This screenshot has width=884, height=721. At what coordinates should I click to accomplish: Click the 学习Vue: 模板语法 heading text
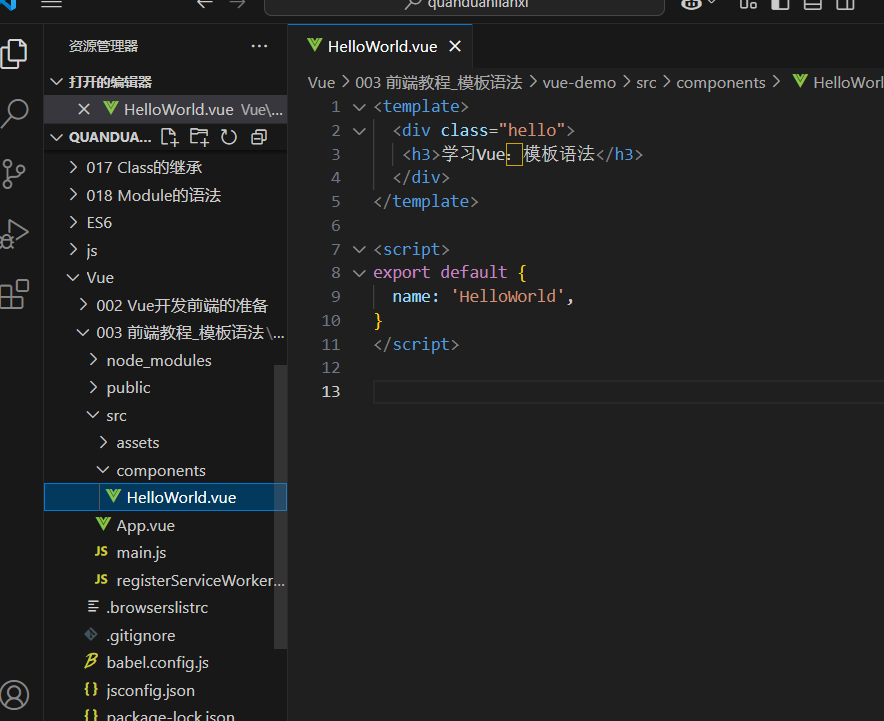(518, 154)
